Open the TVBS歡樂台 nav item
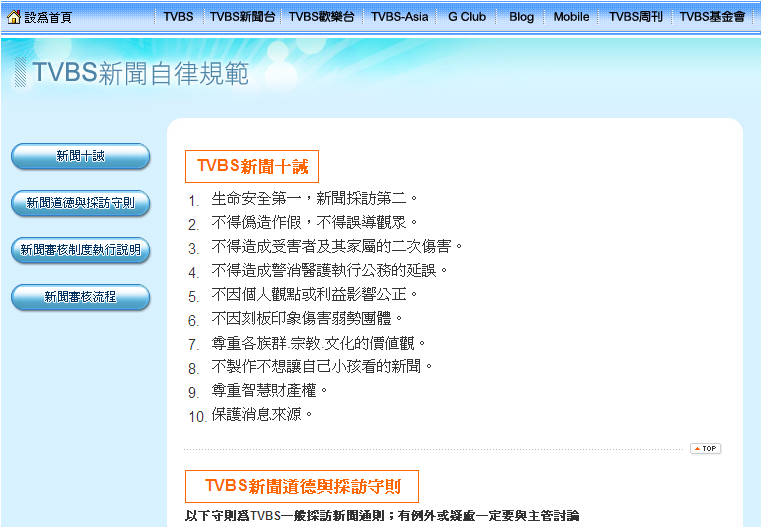Screen dimensions: 761x527 tap(321, 16)
